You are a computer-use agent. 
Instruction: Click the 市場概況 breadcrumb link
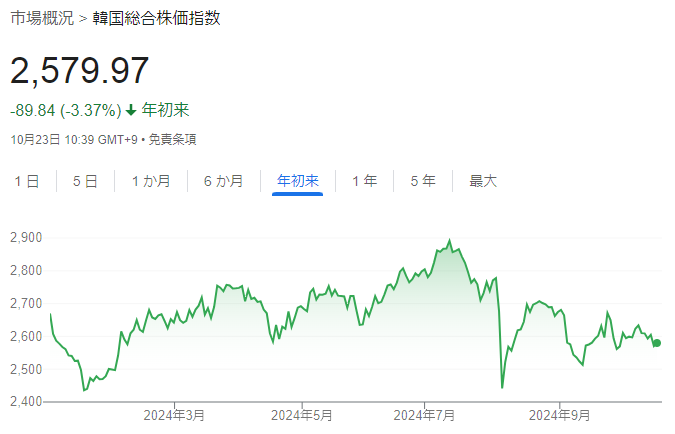[40, 17]
